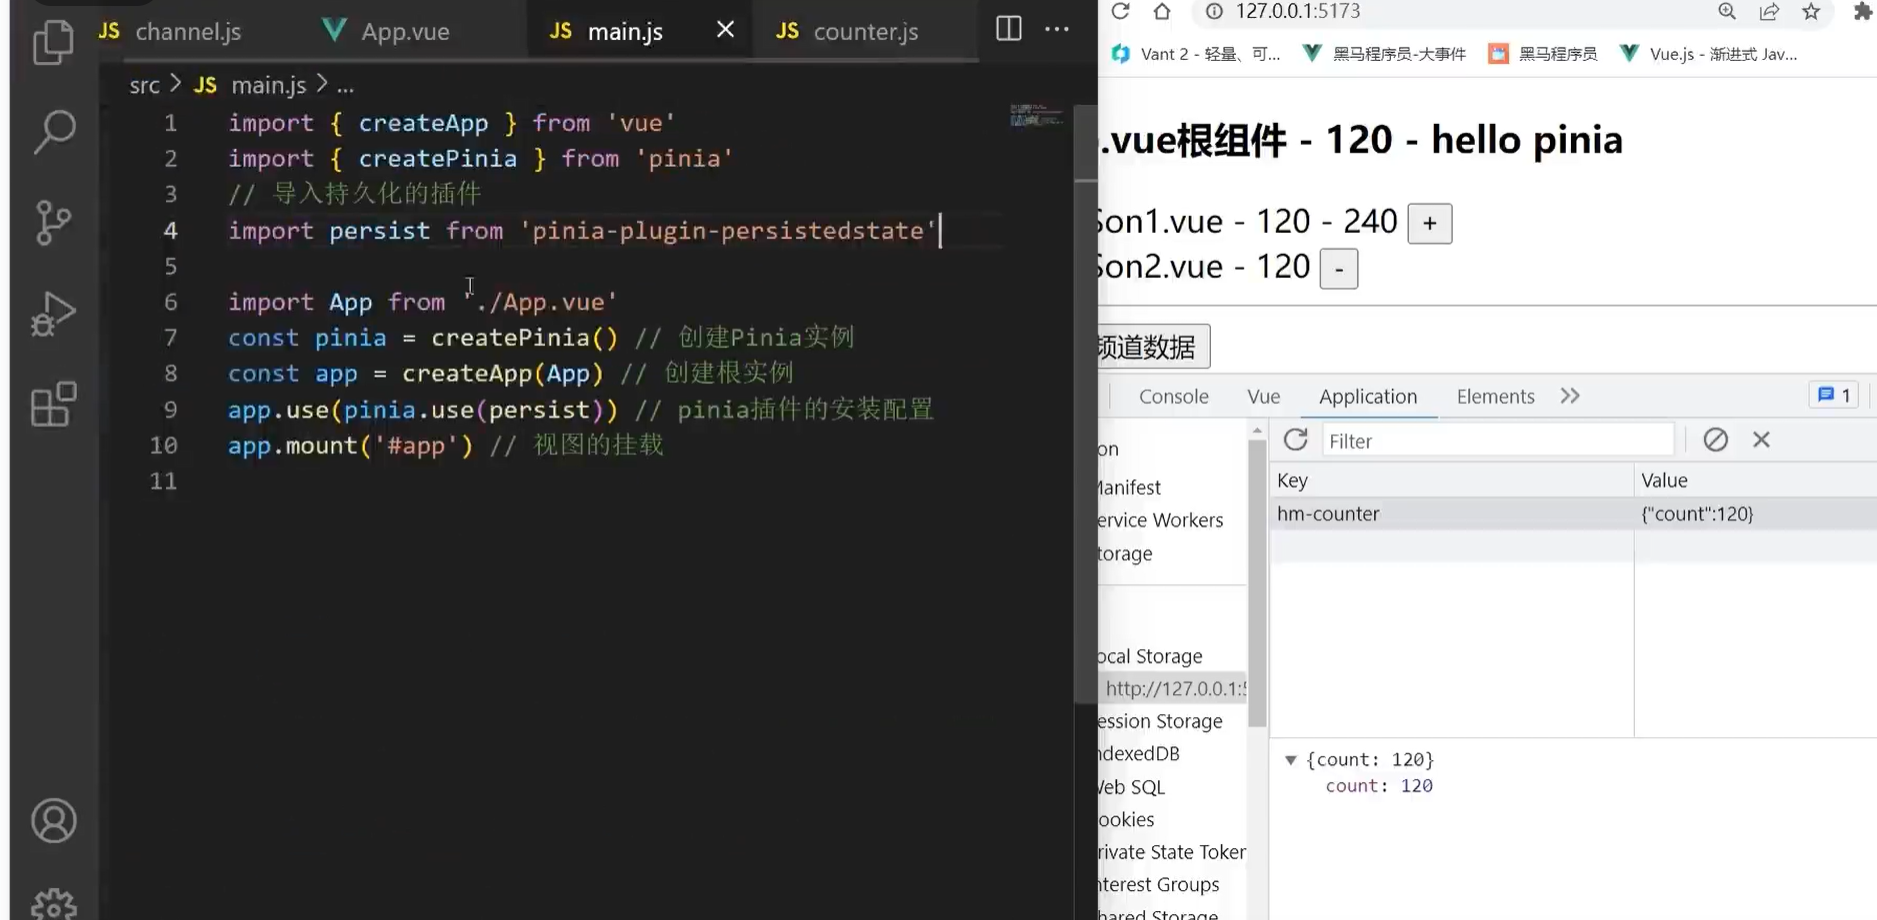Click the Filter input field
The height and width of the screenshot is (920, 1877).
[1497, 440]
